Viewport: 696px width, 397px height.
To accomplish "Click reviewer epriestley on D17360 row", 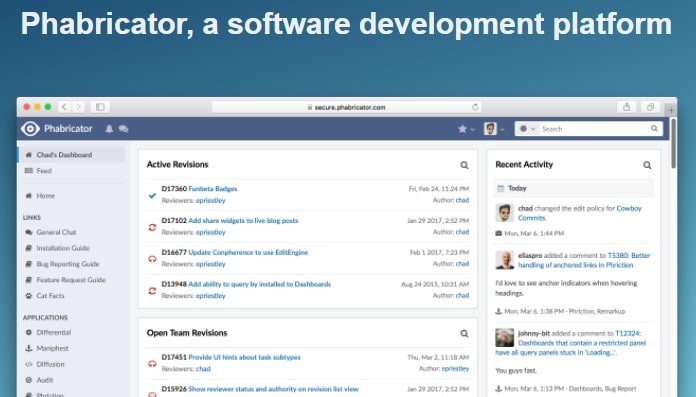I will click(x=211, y=201).
